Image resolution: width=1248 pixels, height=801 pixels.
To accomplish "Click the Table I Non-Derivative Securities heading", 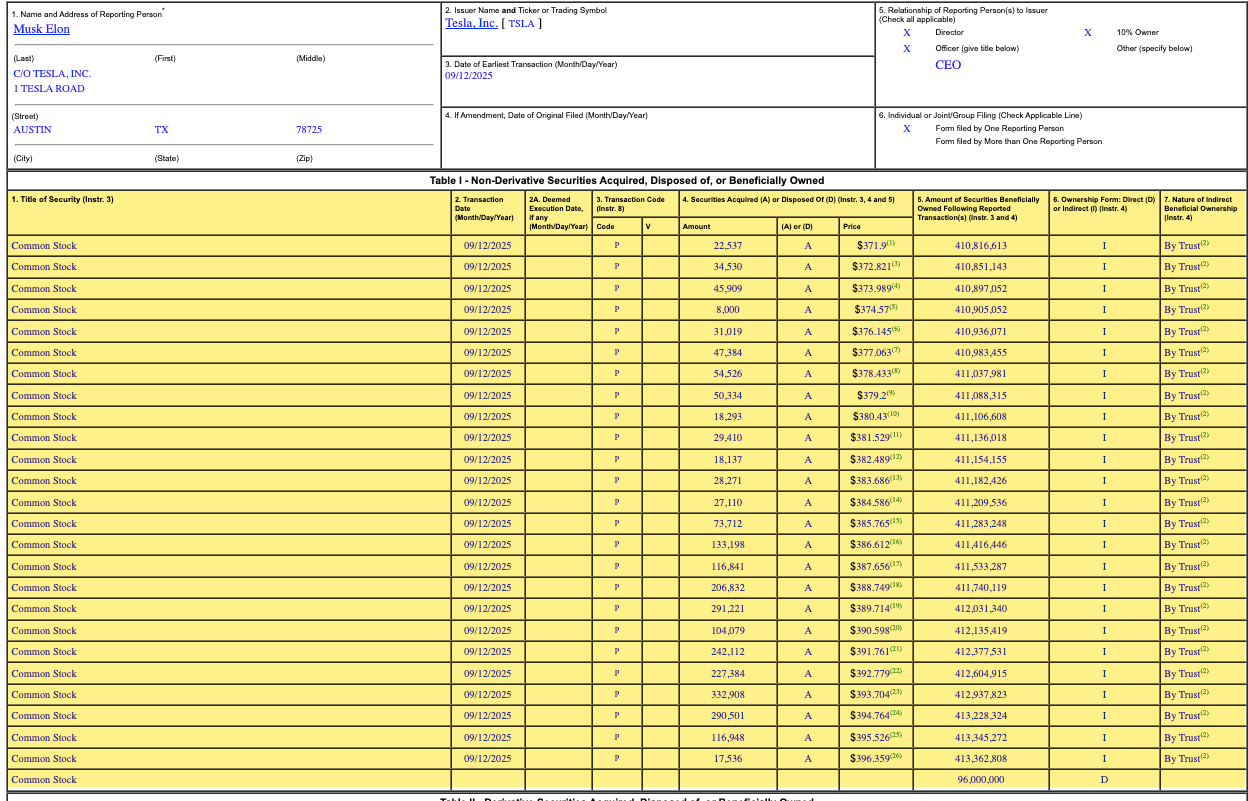I will click(627, 180).
